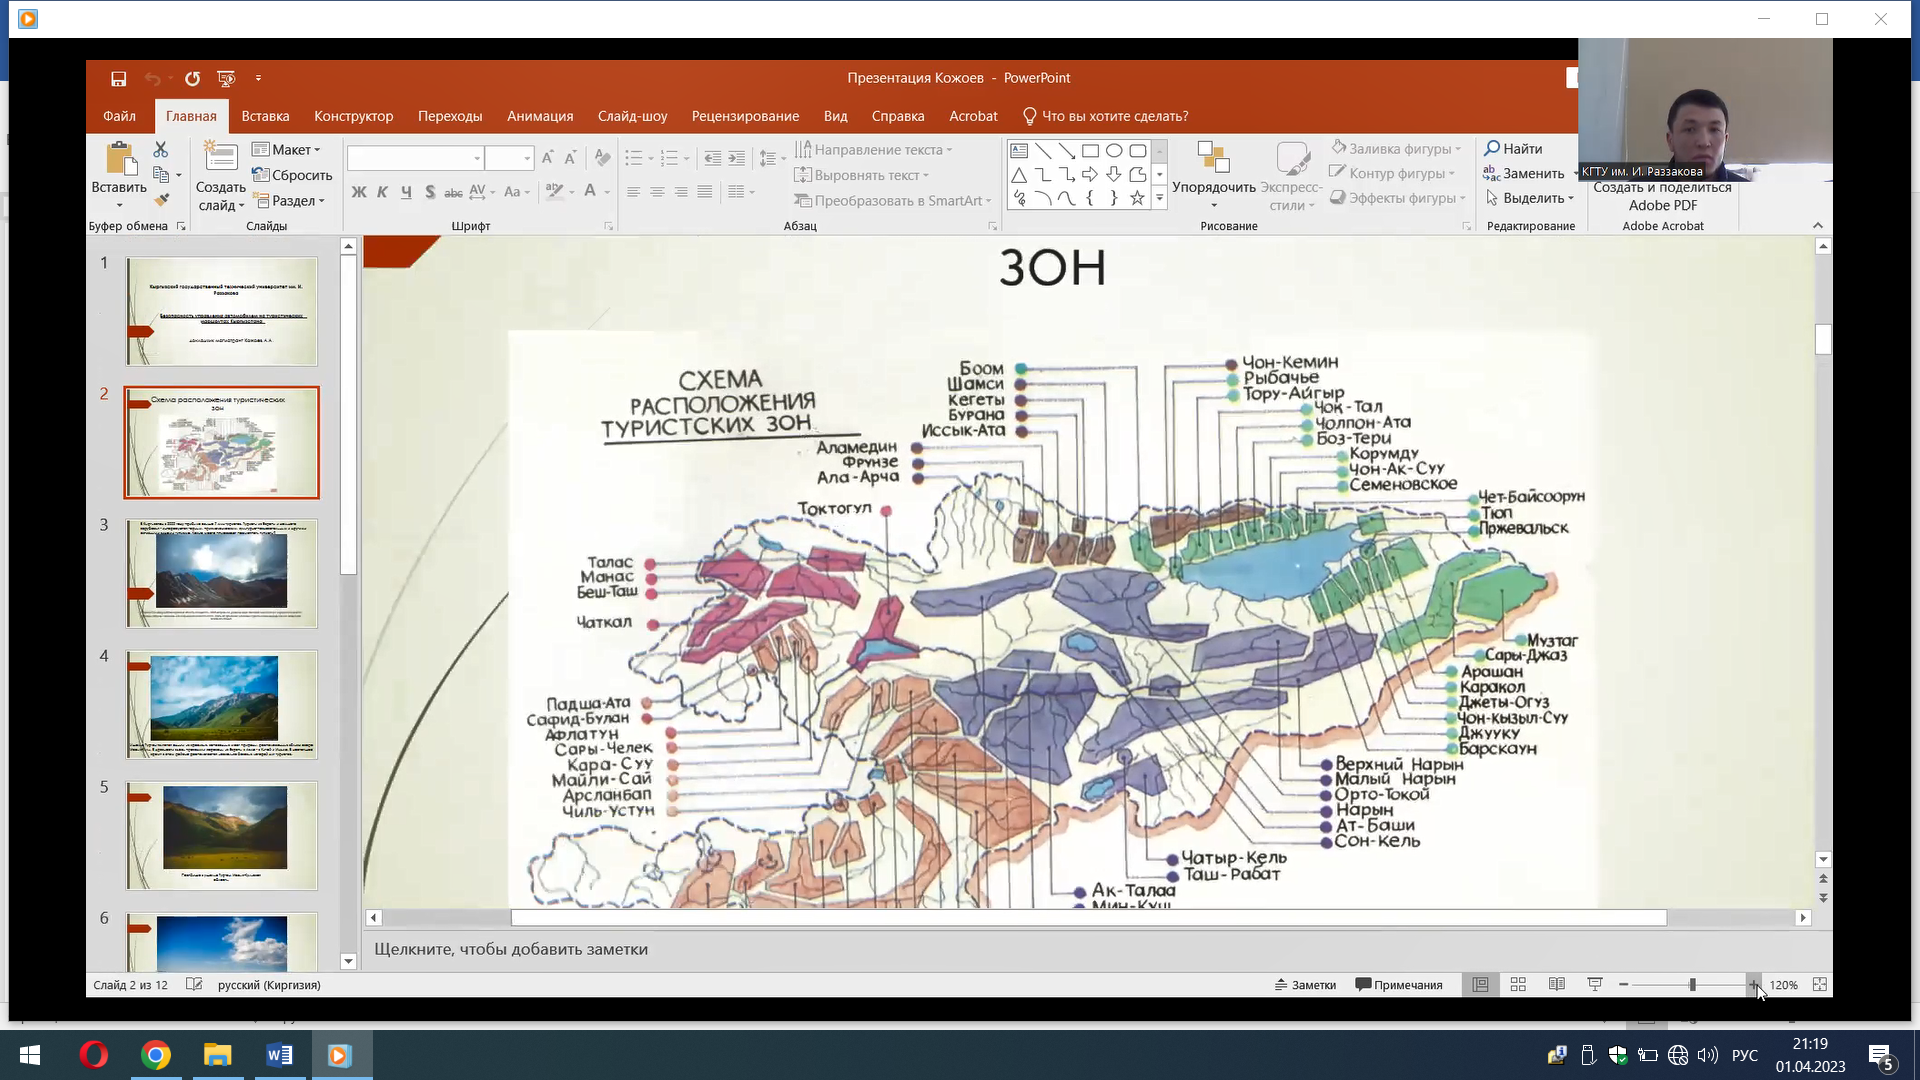Toggle Normal view in the status bar
This screenshot has height=1080, width=1920.
pyautogui.click(x=1480, y=985)
